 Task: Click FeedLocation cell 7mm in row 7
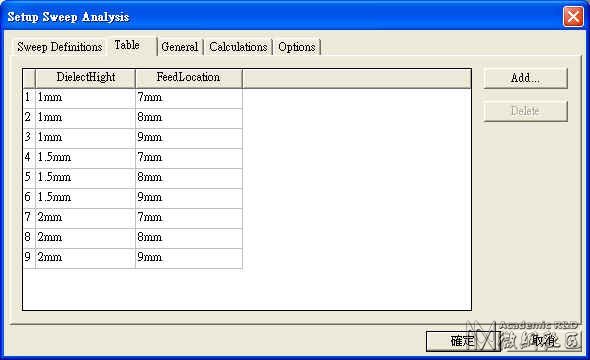click(189, 218)
